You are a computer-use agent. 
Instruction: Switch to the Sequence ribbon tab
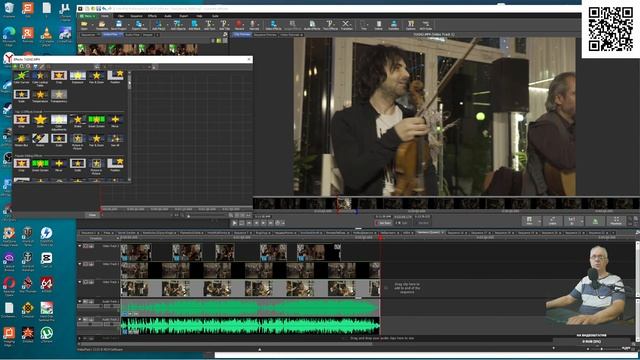(136, 16)
